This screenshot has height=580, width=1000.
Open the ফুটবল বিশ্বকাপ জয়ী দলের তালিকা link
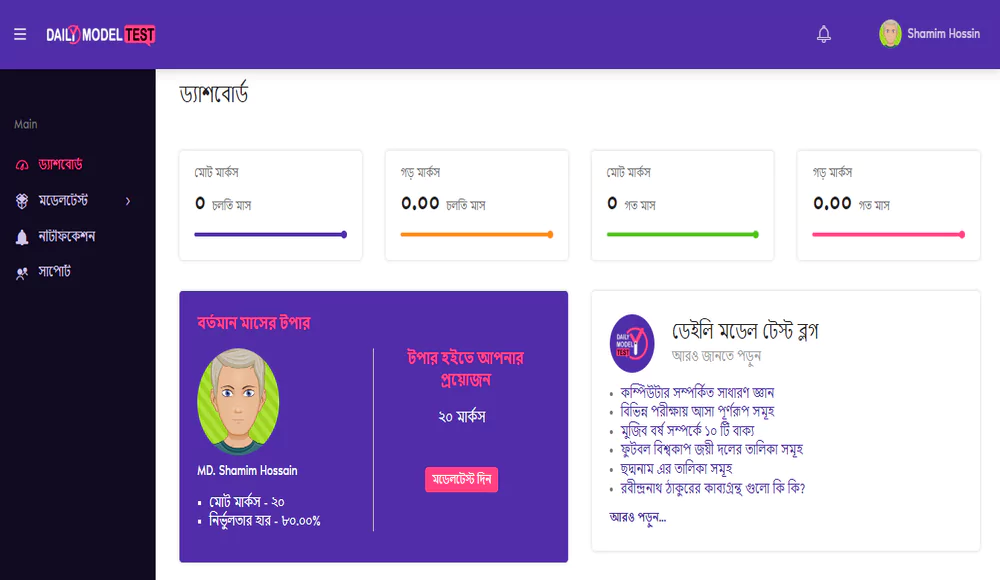click(x=711, y=449)
